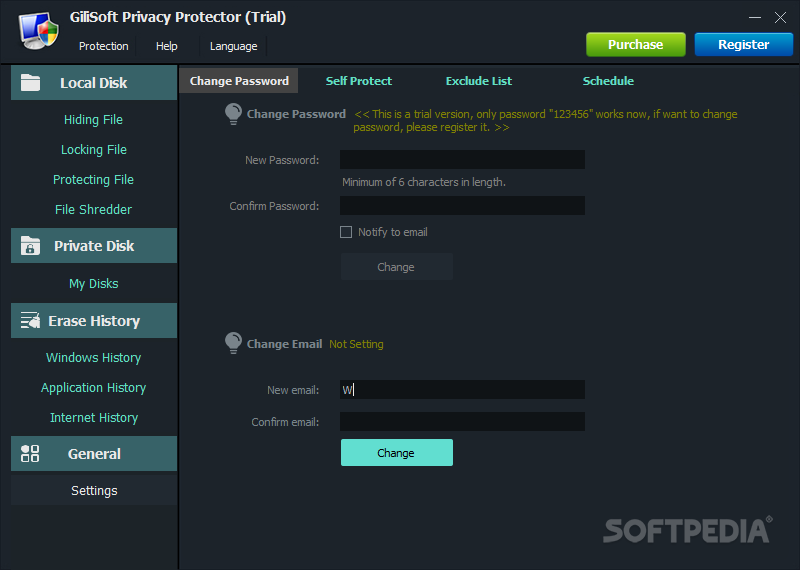Image resolution: width=800 pixels, height=570 pixels.
Task: Click the General grid icon
Action: point(30,453)
